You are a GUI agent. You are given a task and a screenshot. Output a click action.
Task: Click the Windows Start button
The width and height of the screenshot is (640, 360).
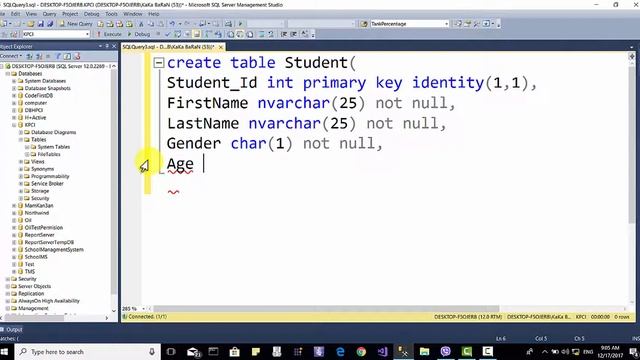pyautogui.click(x=5, y=352)
